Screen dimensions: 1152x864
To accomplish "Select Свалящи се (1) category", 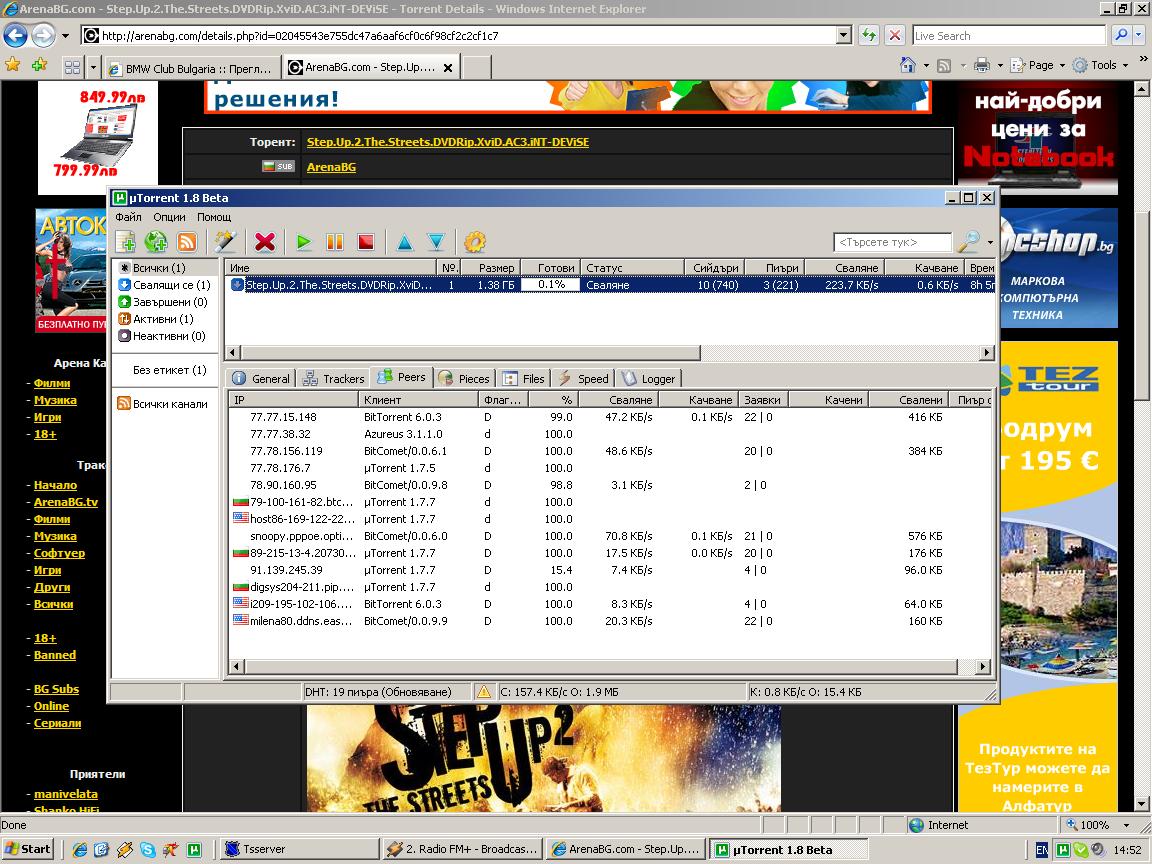I will 165,285.
